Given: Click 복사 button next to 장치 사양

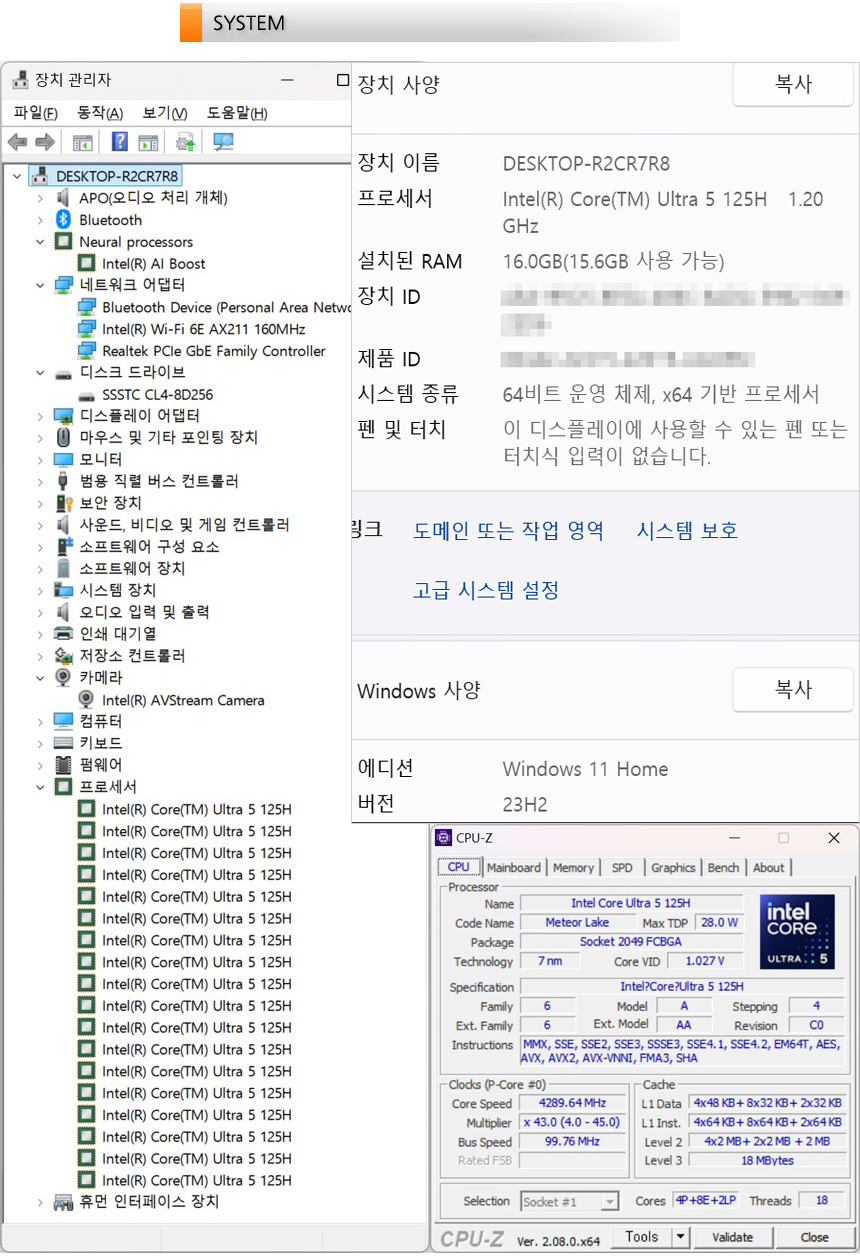Looking at the screenshot, I should (x=793, y=84).
